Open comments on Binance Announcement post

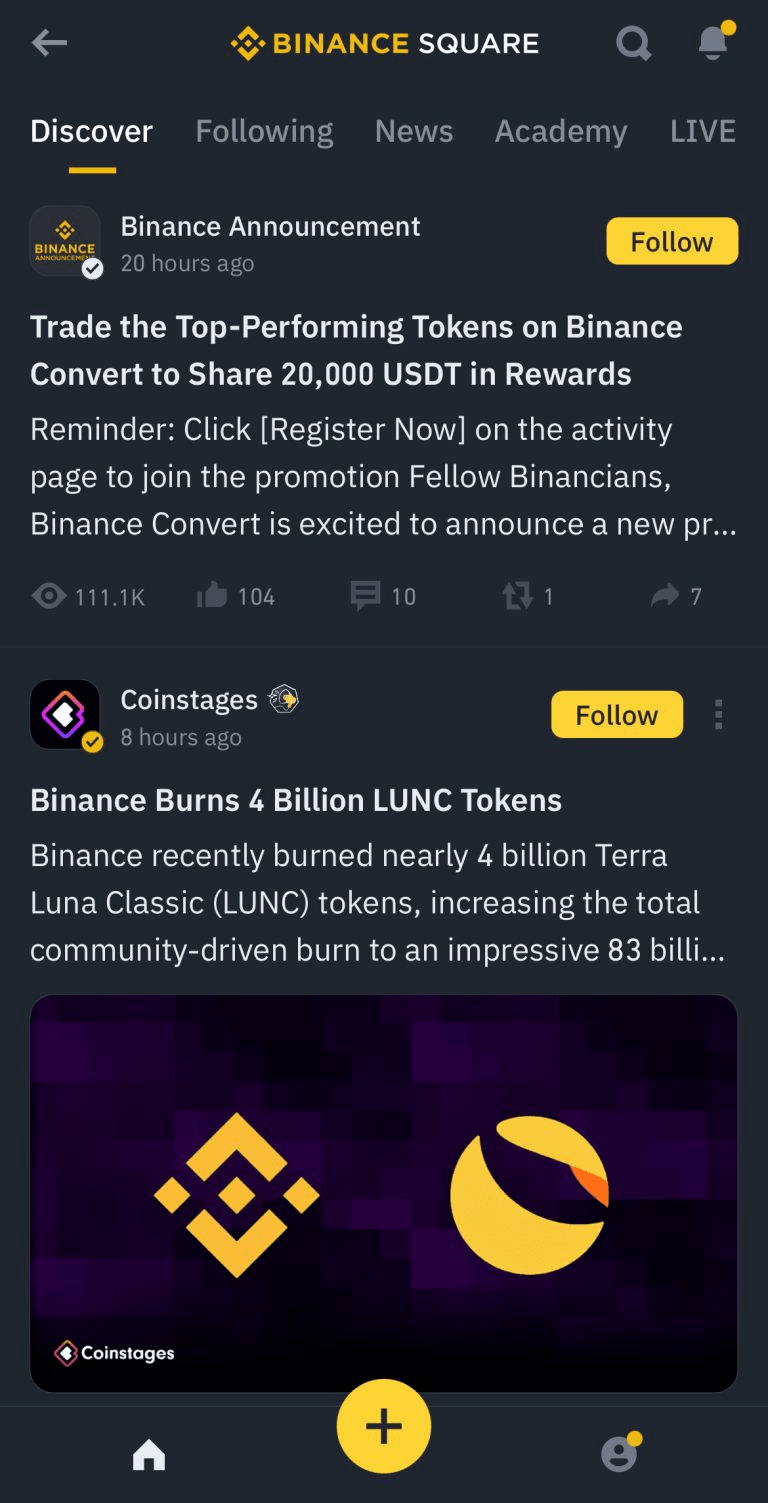click(366, 597)
